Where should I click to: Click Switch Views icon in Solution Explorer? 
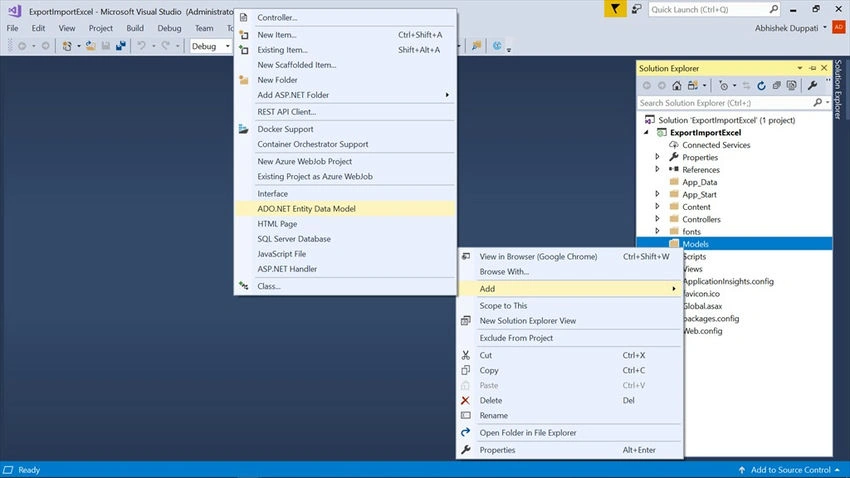pos(693,86)
